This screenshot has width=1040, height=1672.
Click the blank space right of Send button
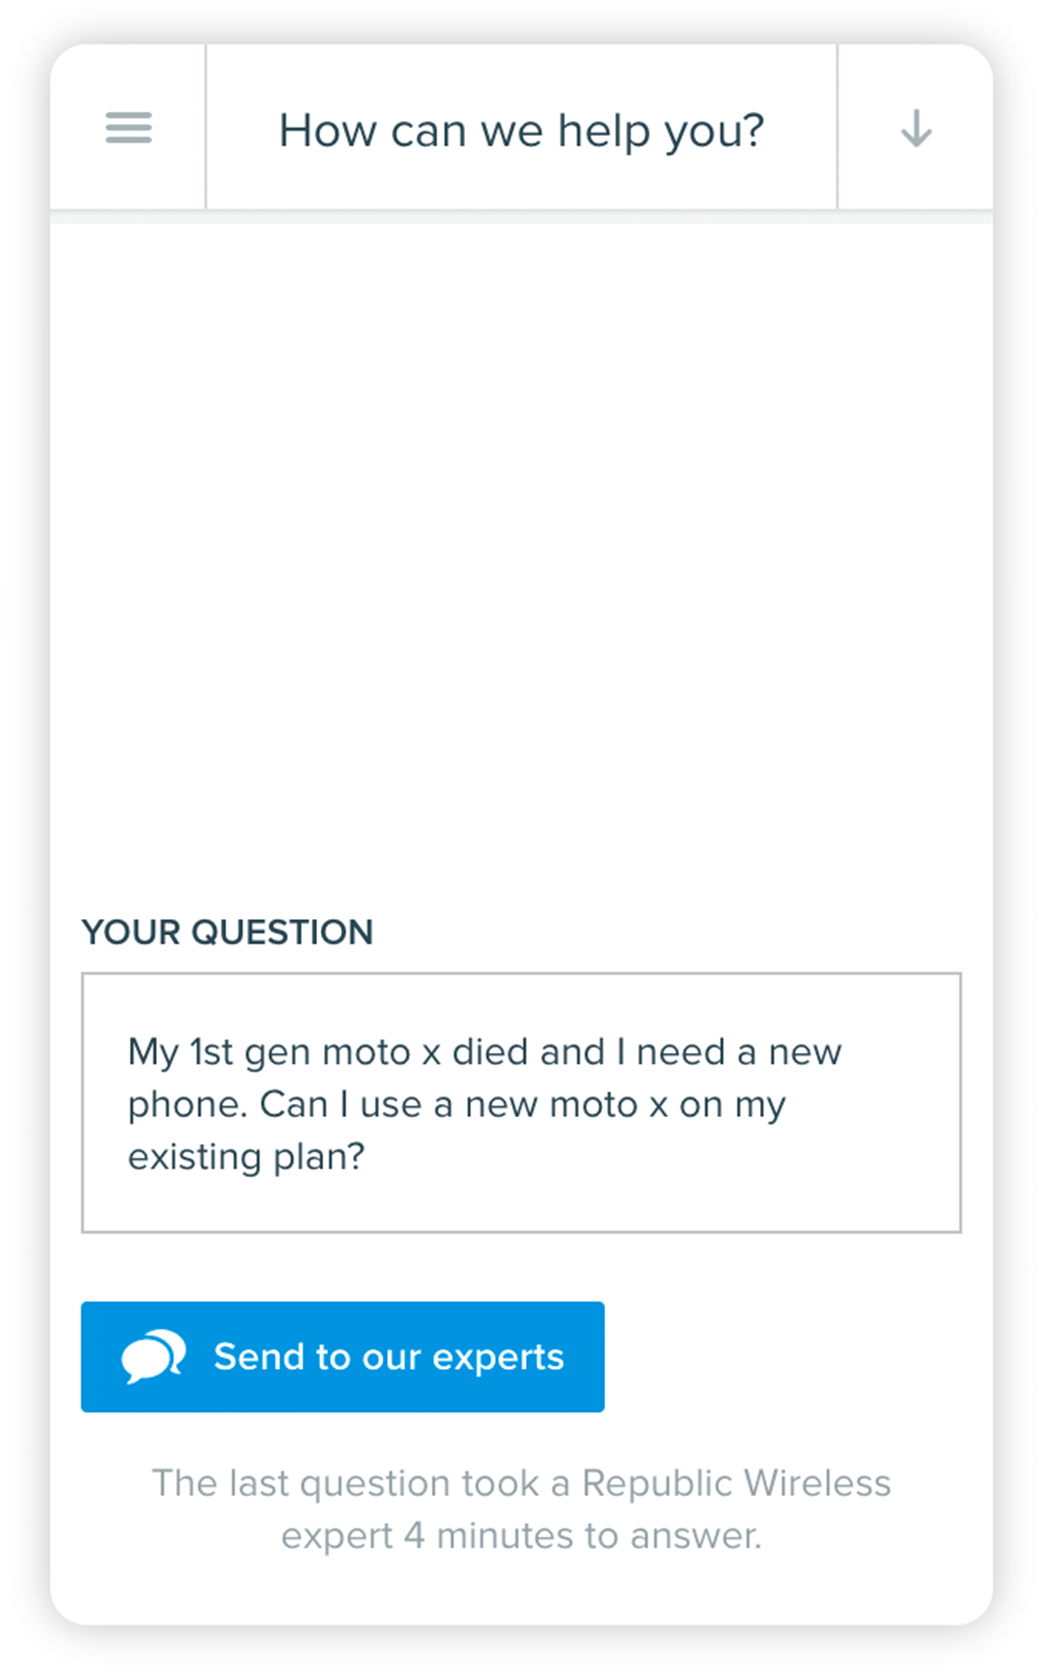[783, 1357]
